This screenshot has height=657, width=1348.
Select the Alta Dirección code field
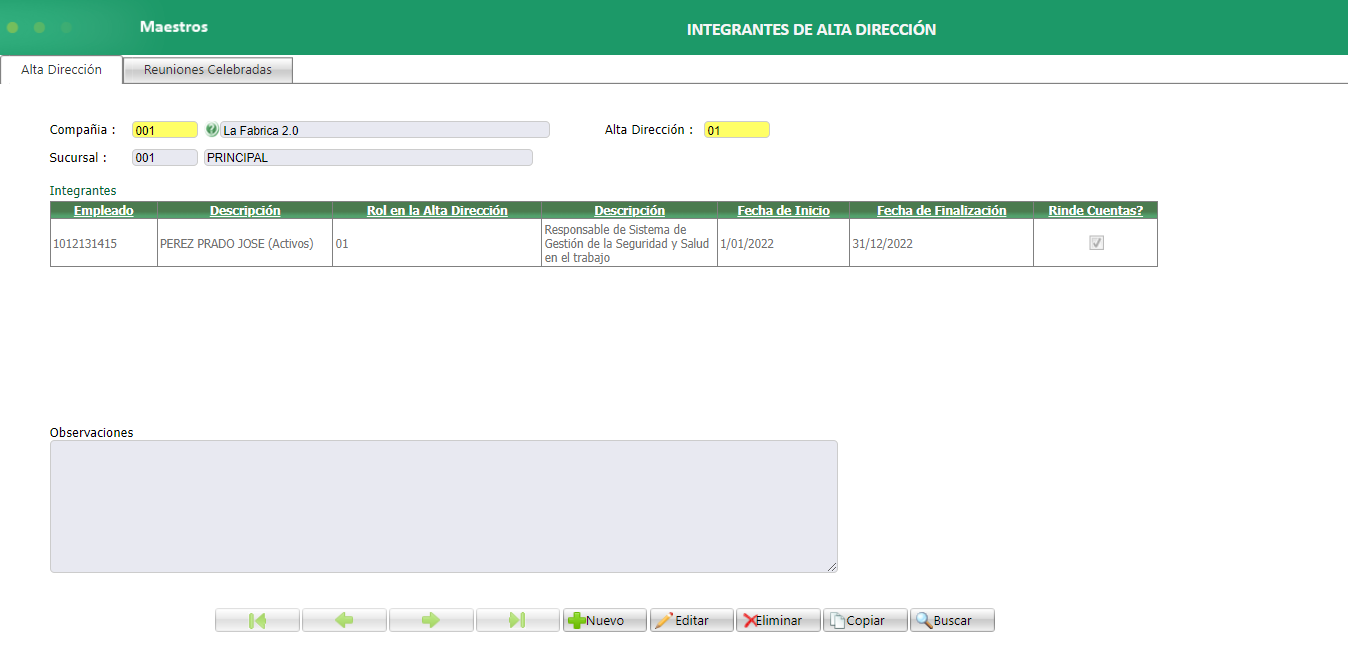coord(736,129)
